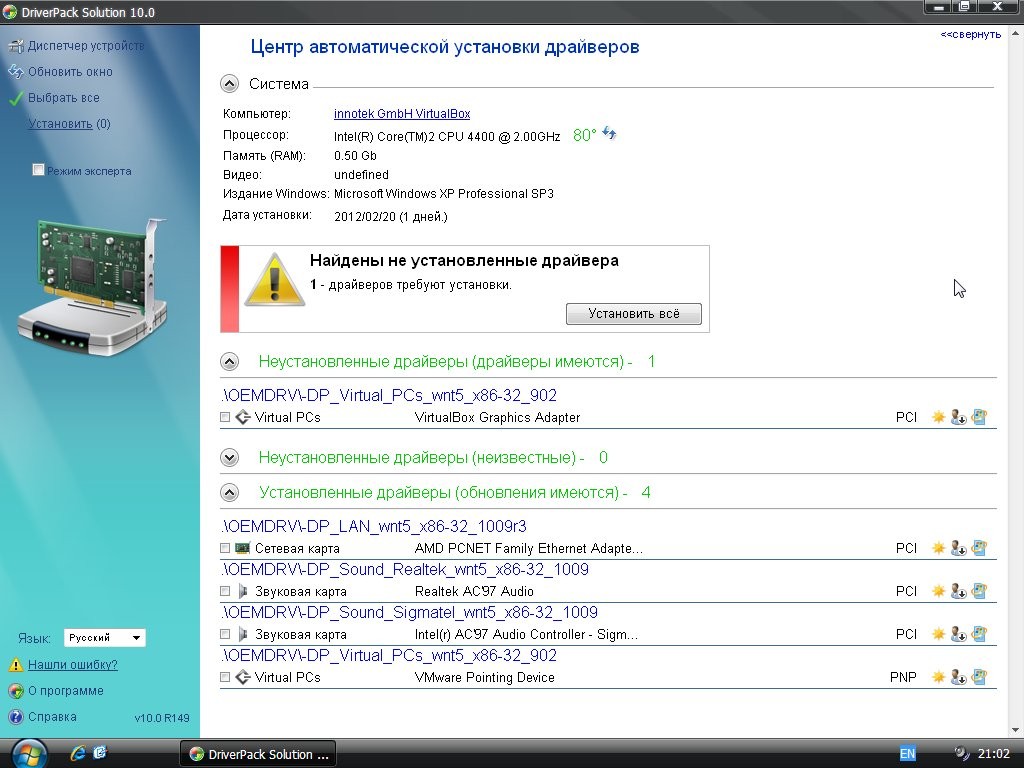1024x768 pixels.
Task: Click the 80° CPU temperature value
Action: [584, 135]
